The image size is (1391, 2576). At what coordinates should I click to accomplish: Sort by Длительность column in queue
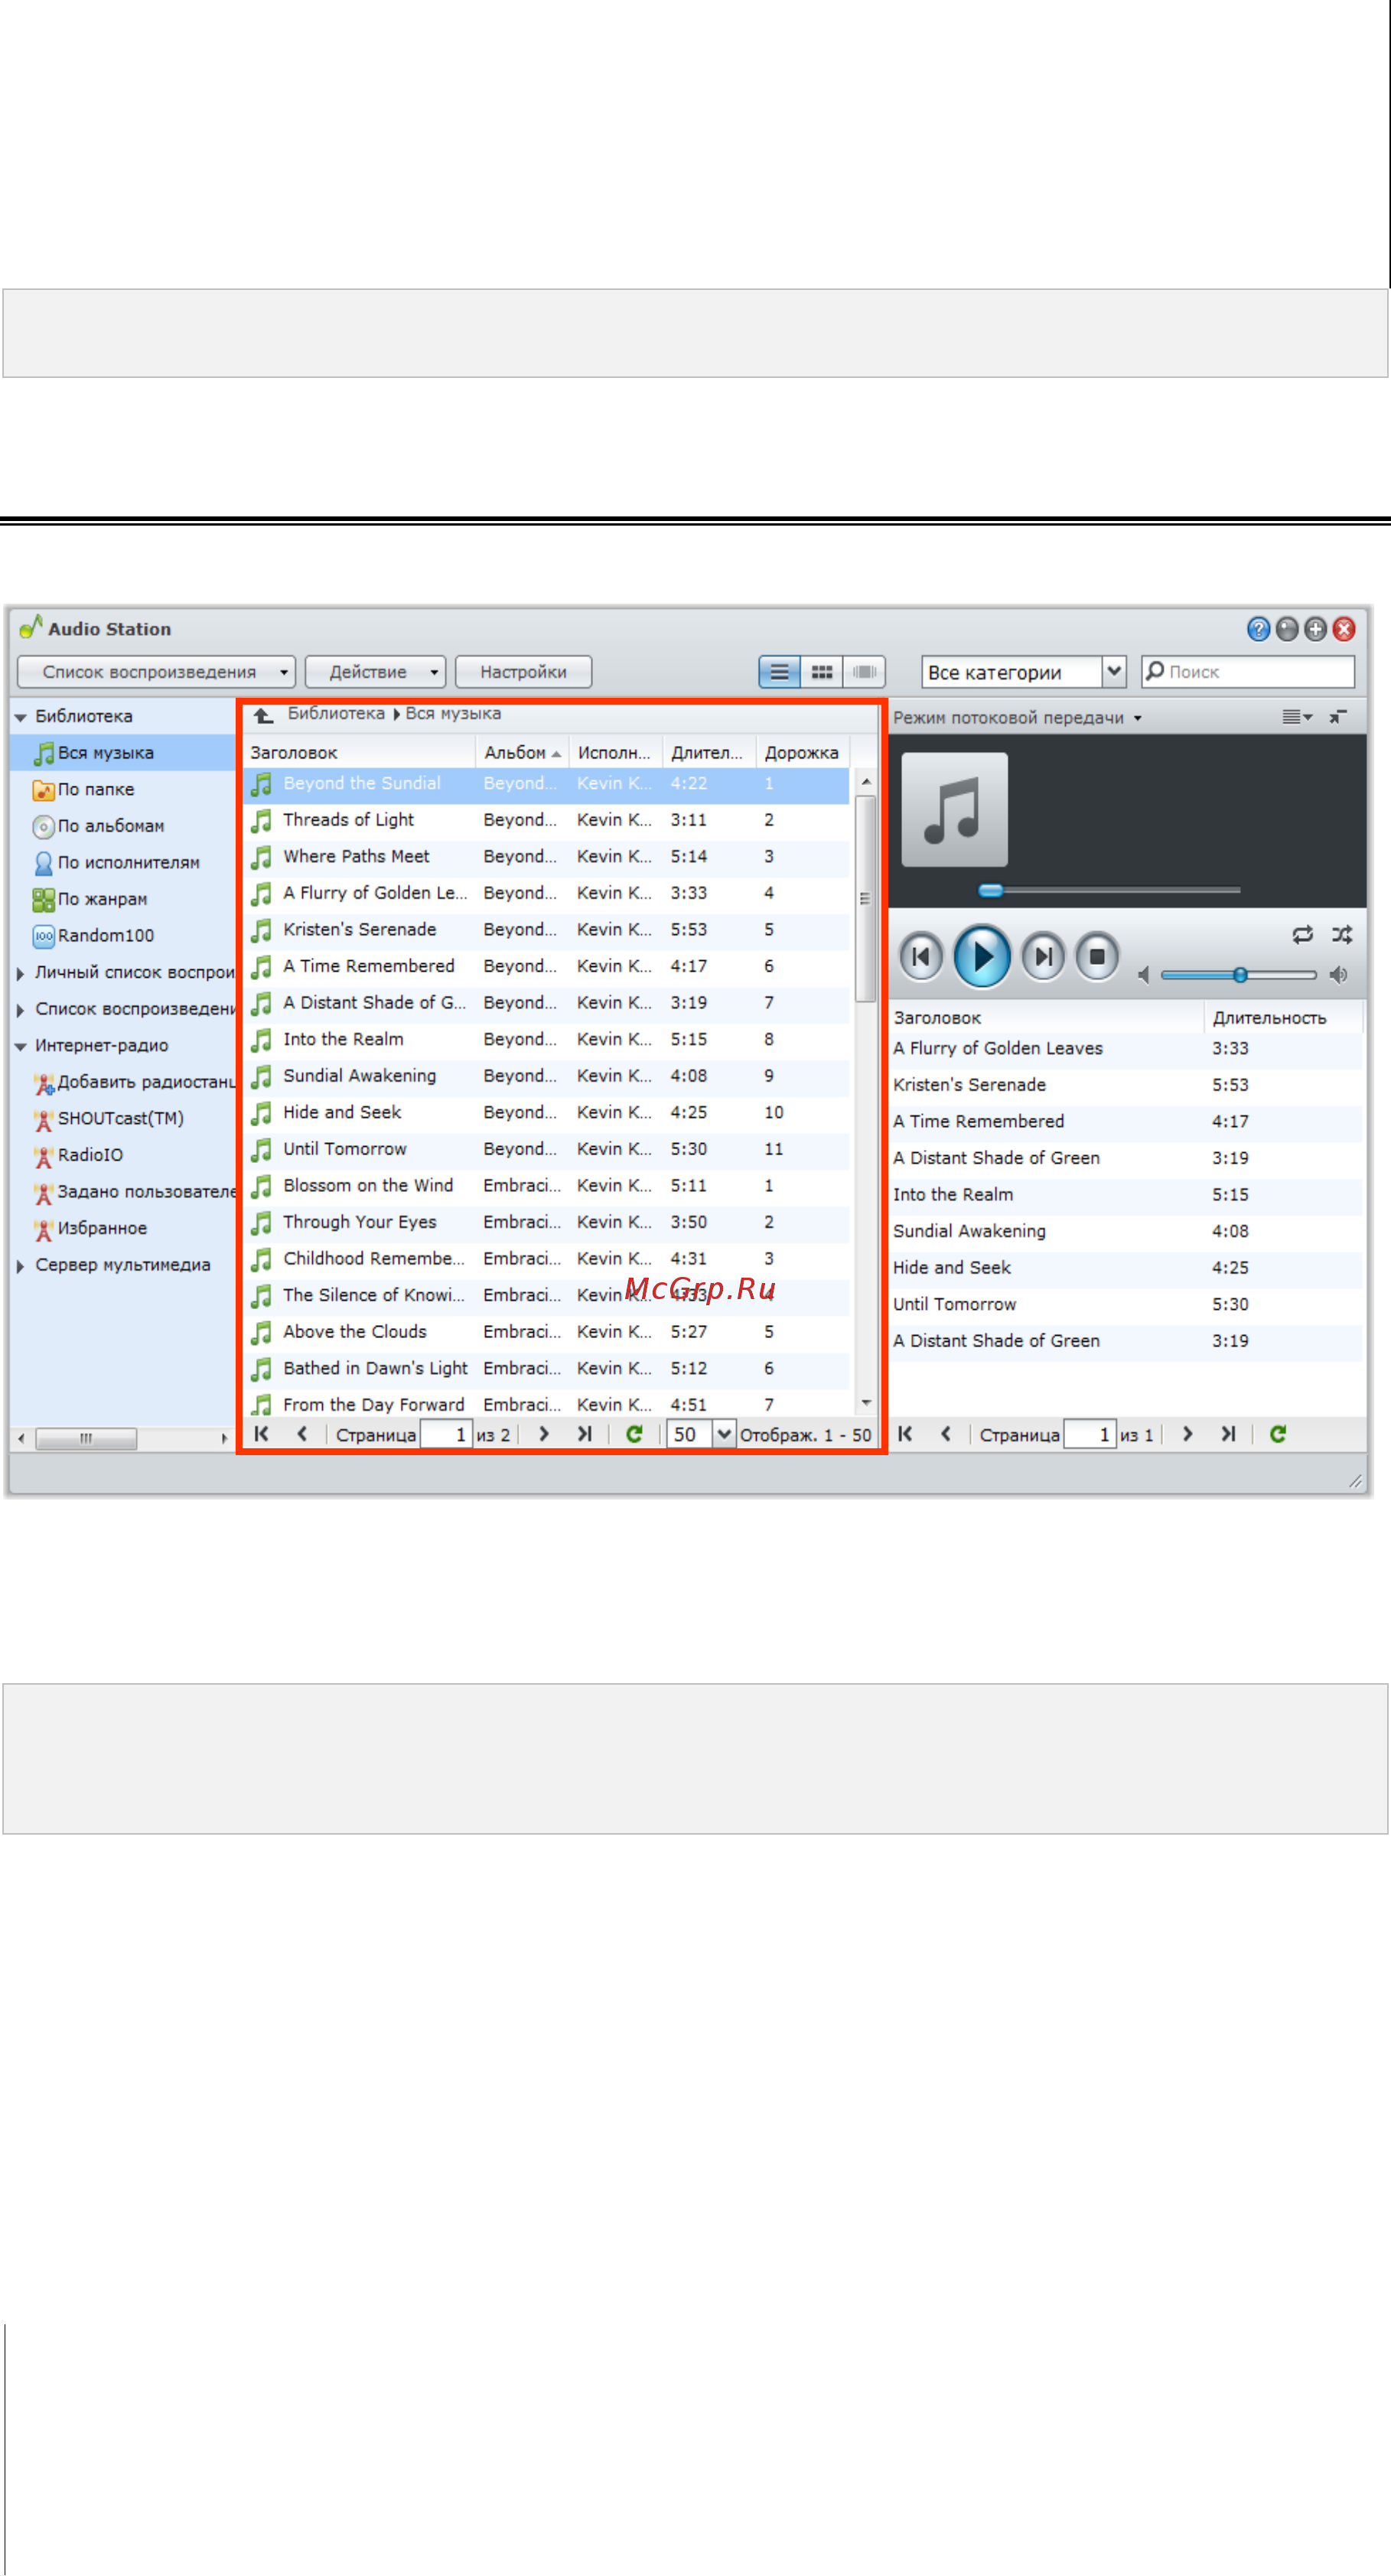pos(1283,1018)
